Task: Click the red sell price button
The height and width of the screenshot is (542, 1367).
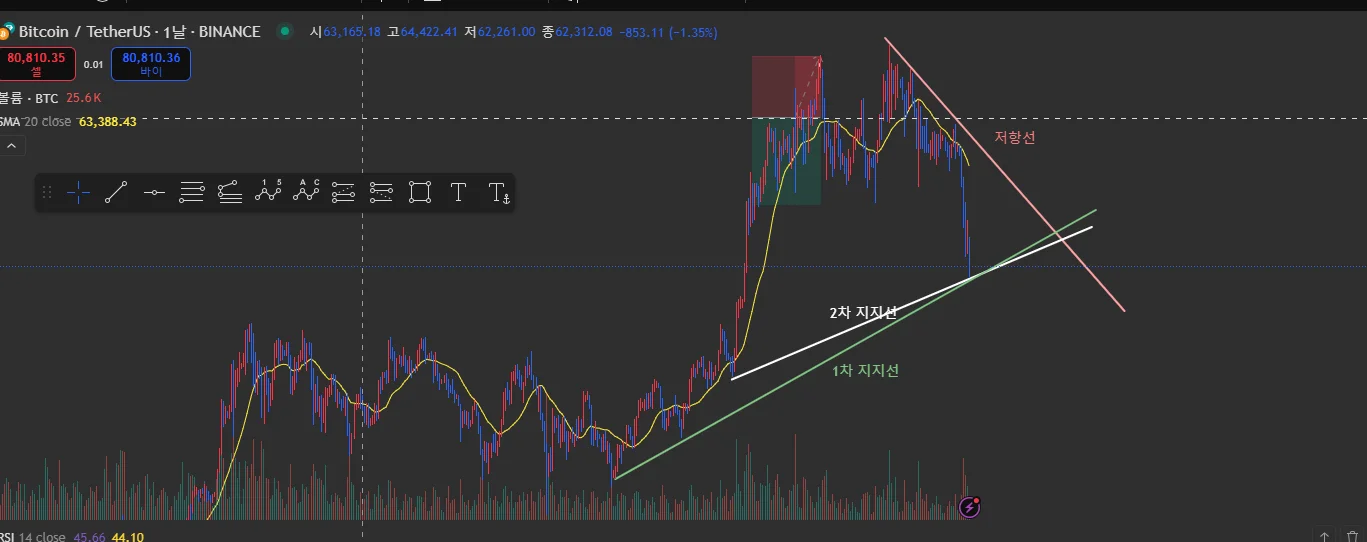Action: click(36, 64)
